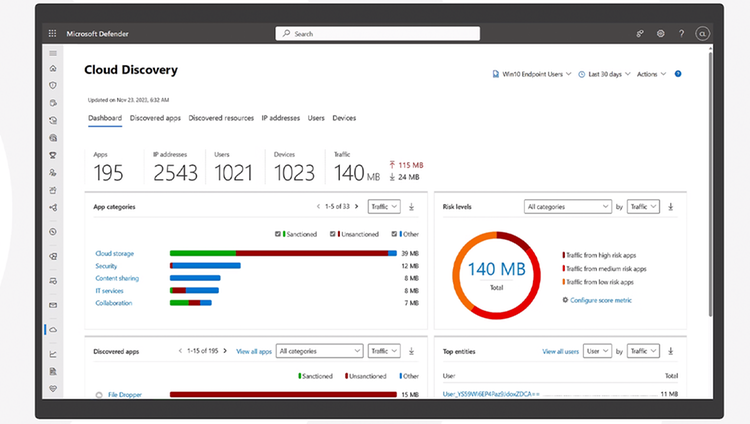Open the File Dropper app link

pos(125,395)
